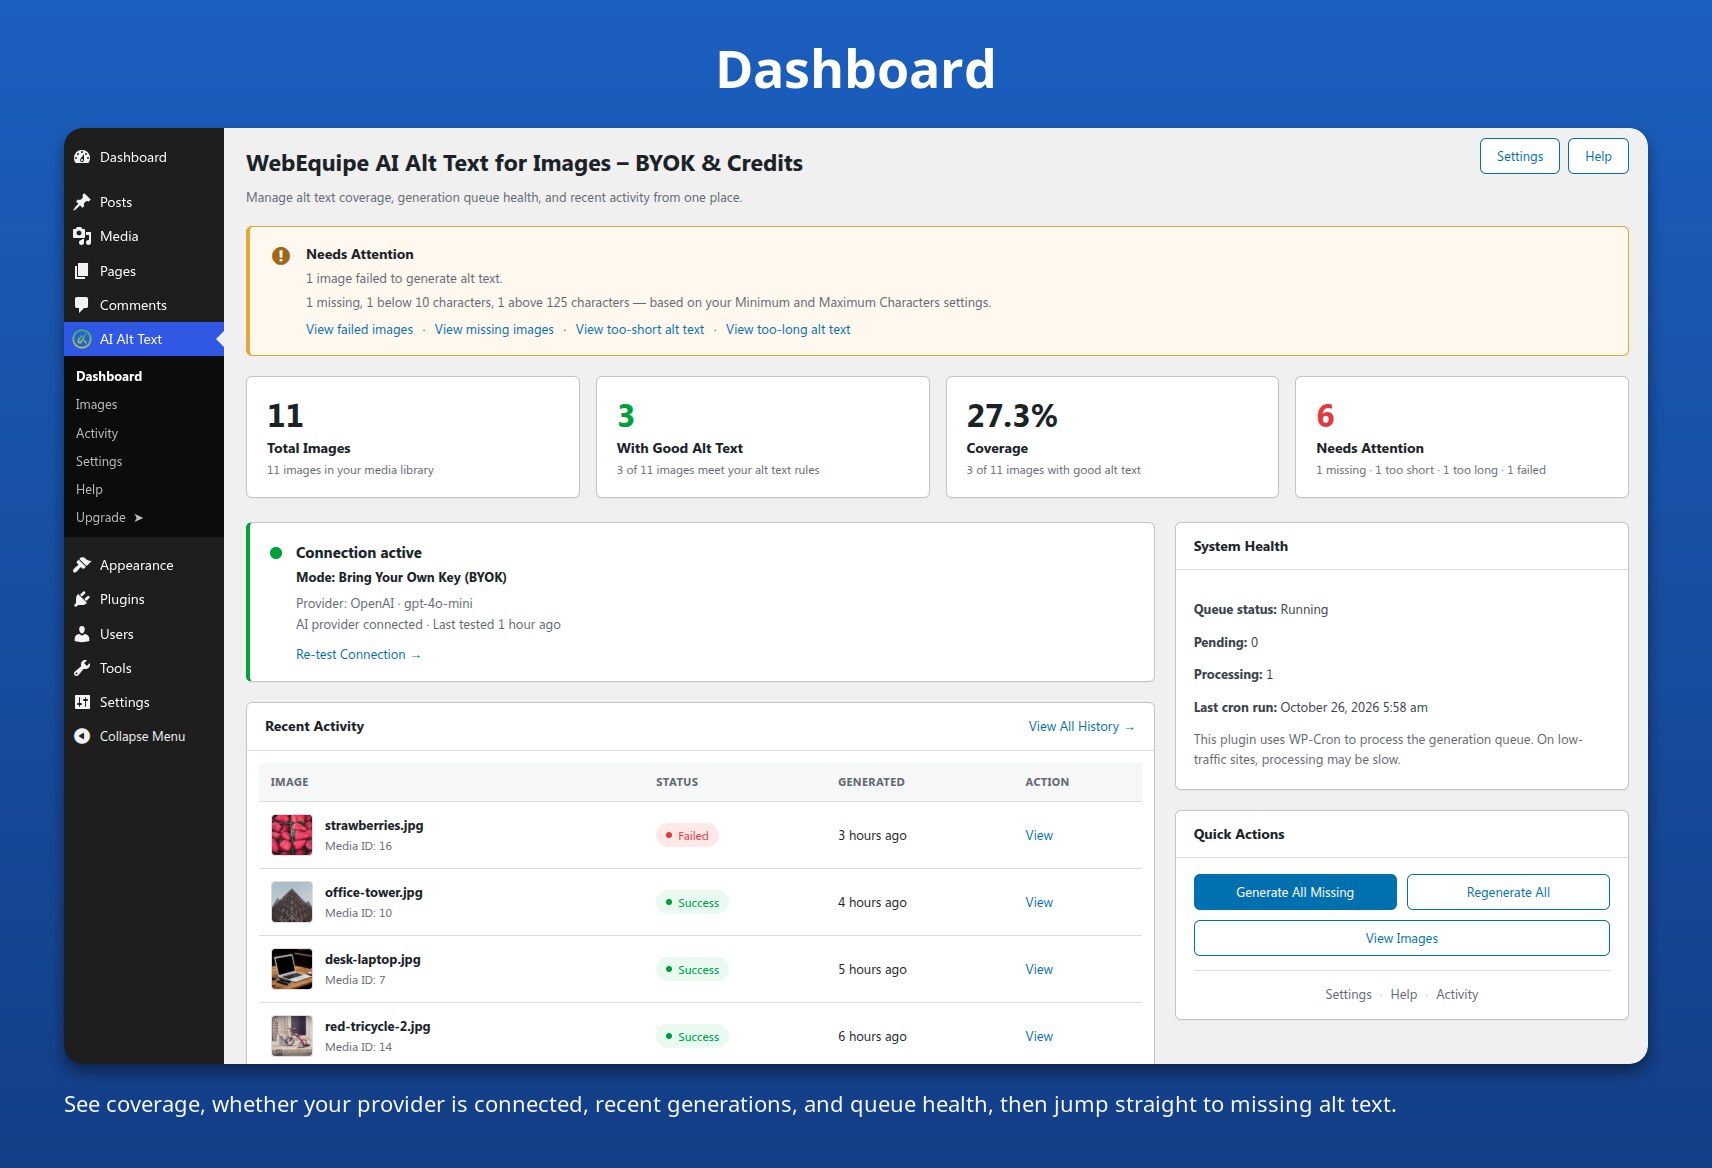Click the Help button at top right
The image size is (1712, 1168).
point(1598,156)
